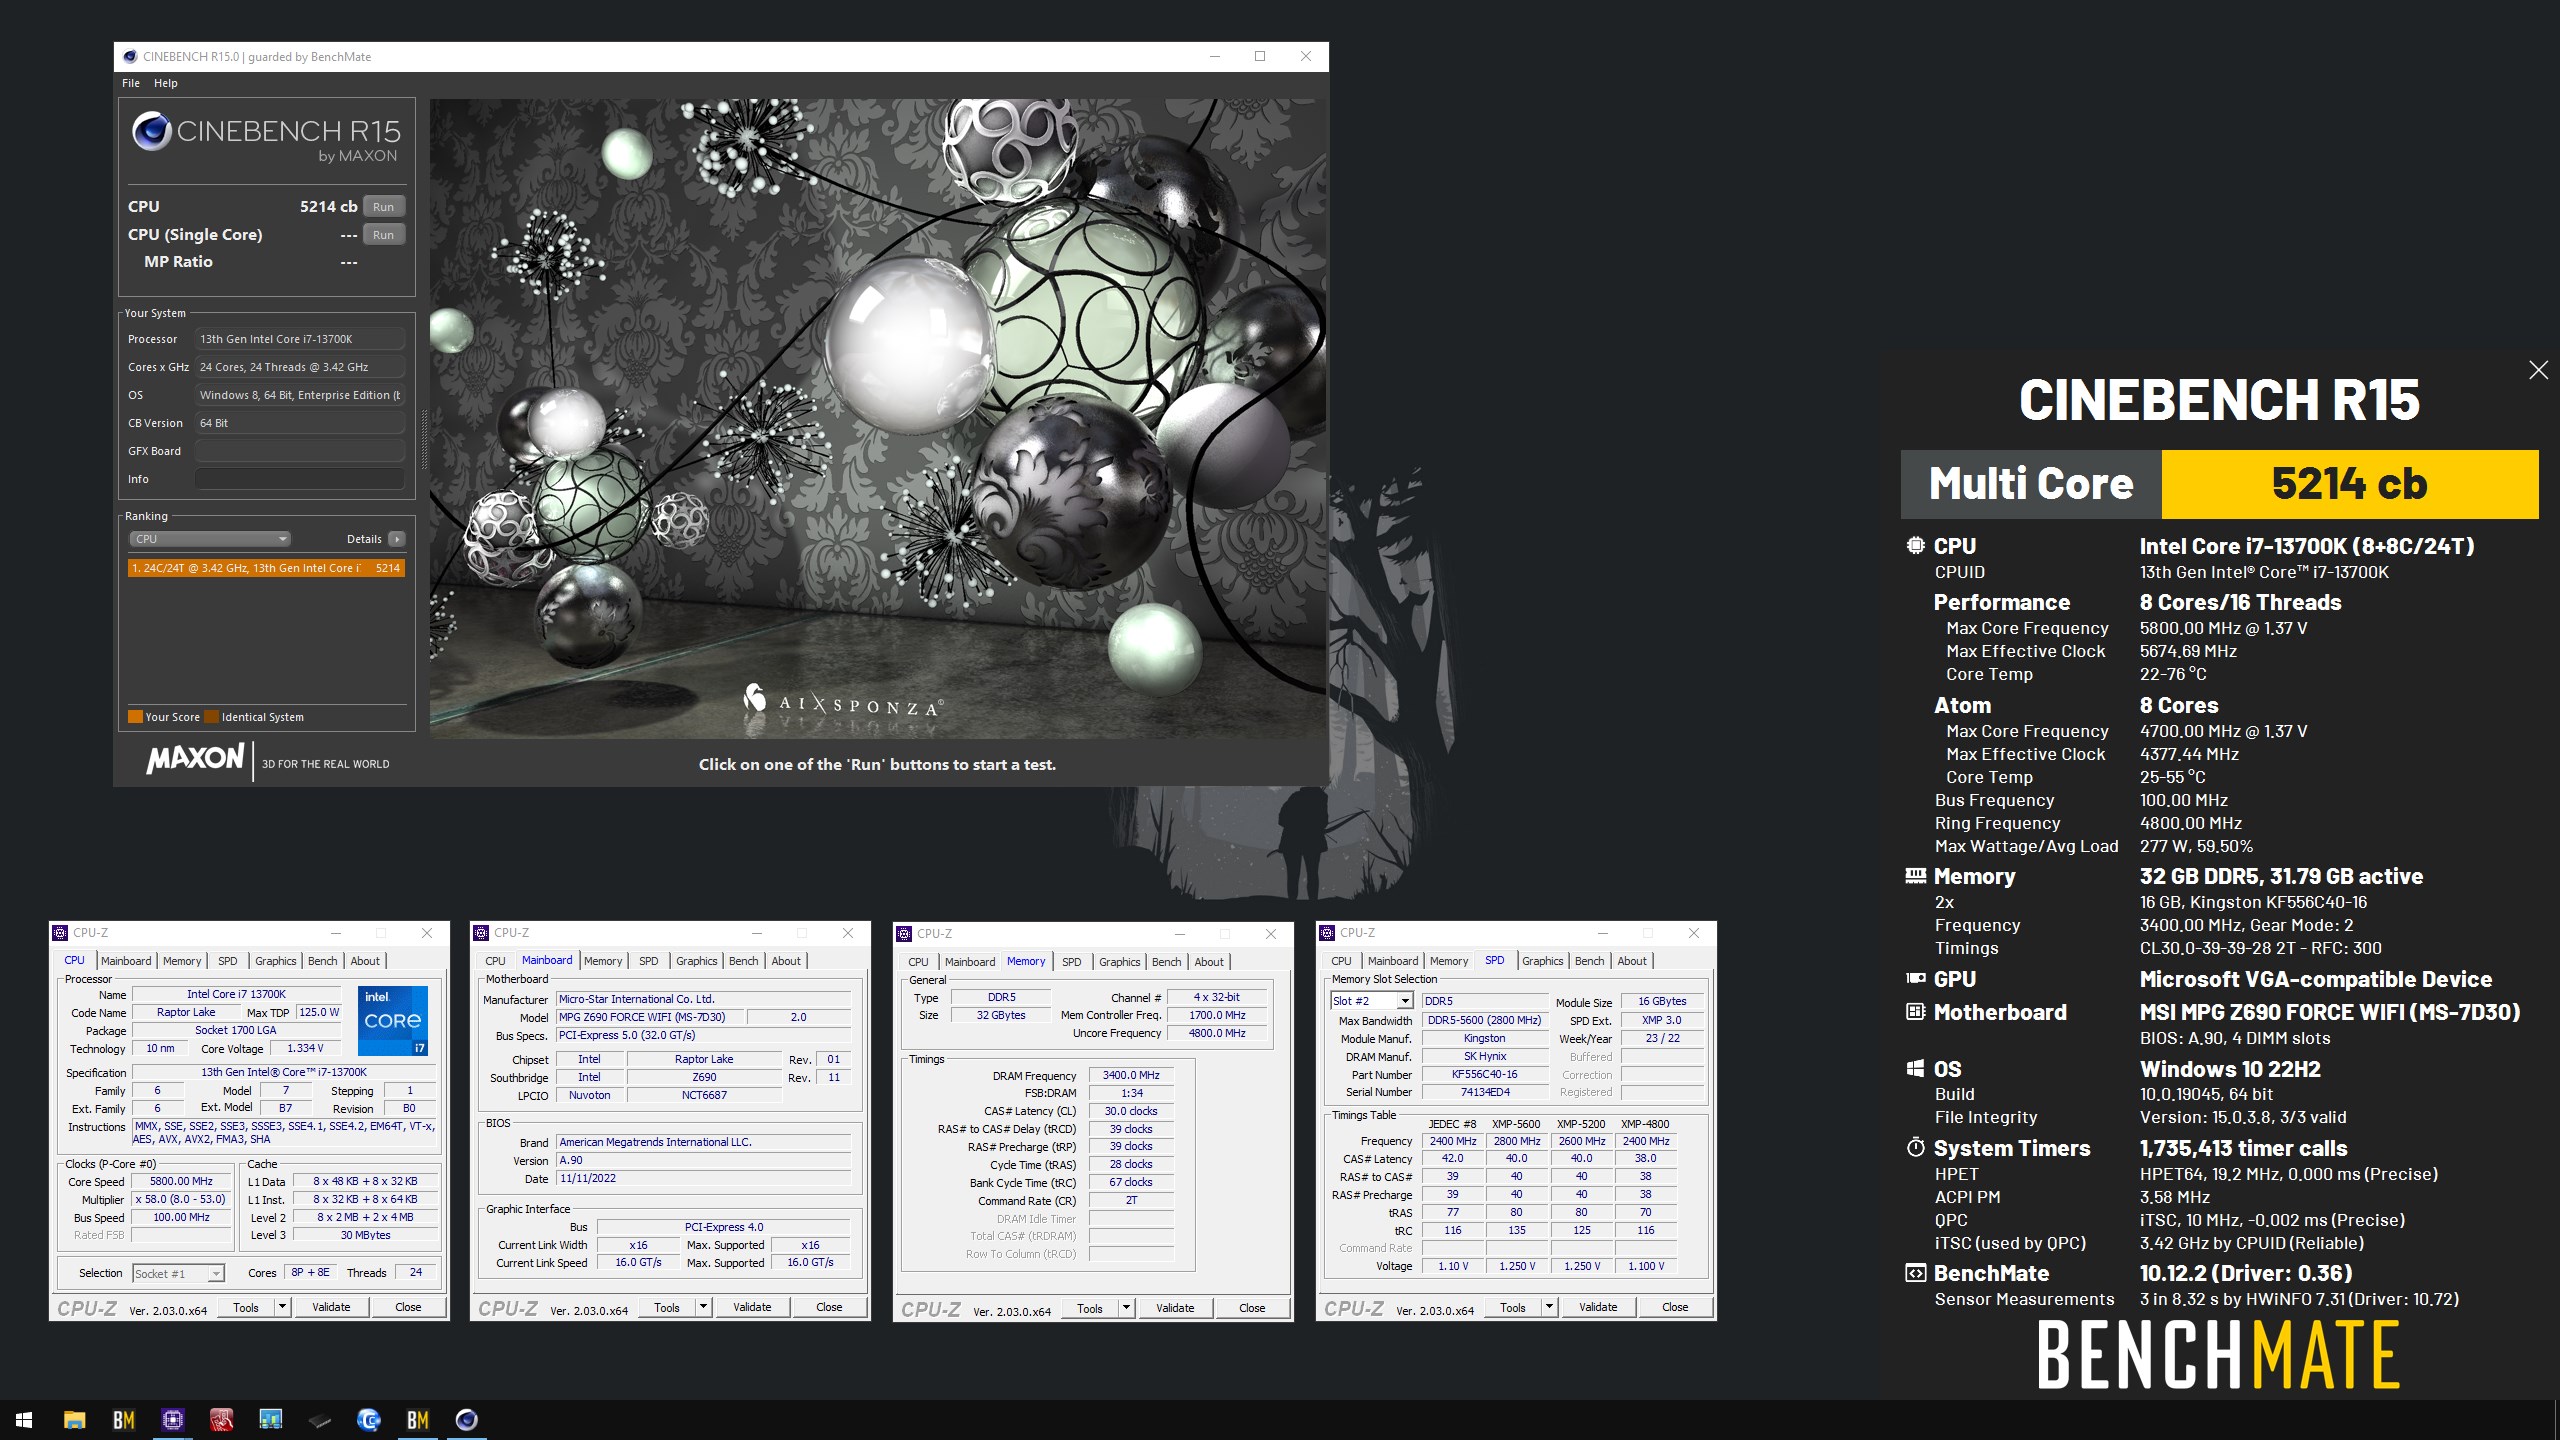Click the Identical System legend swatch

[x=211, y=717]
